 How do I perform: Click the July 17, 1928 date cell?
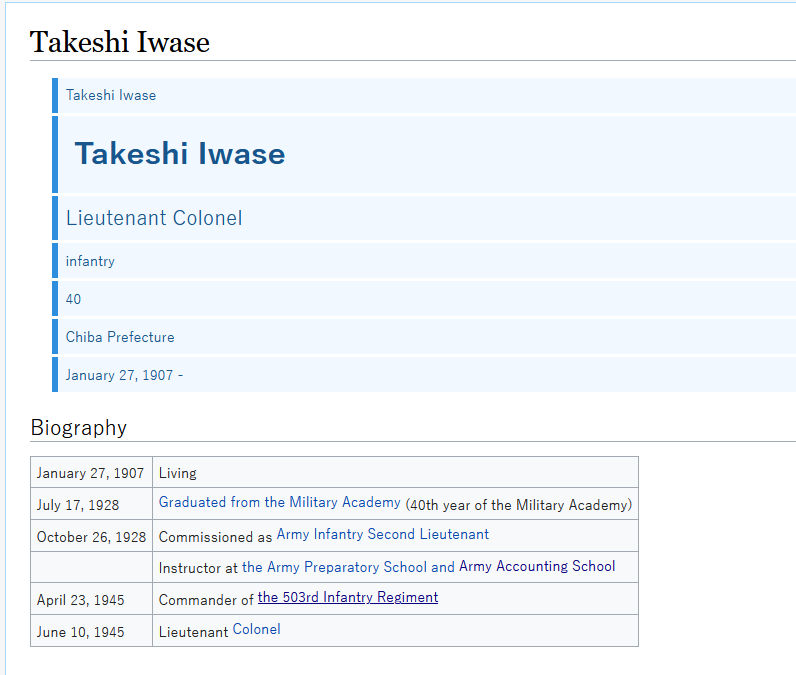pyautogui.click(x=78, y=505)
